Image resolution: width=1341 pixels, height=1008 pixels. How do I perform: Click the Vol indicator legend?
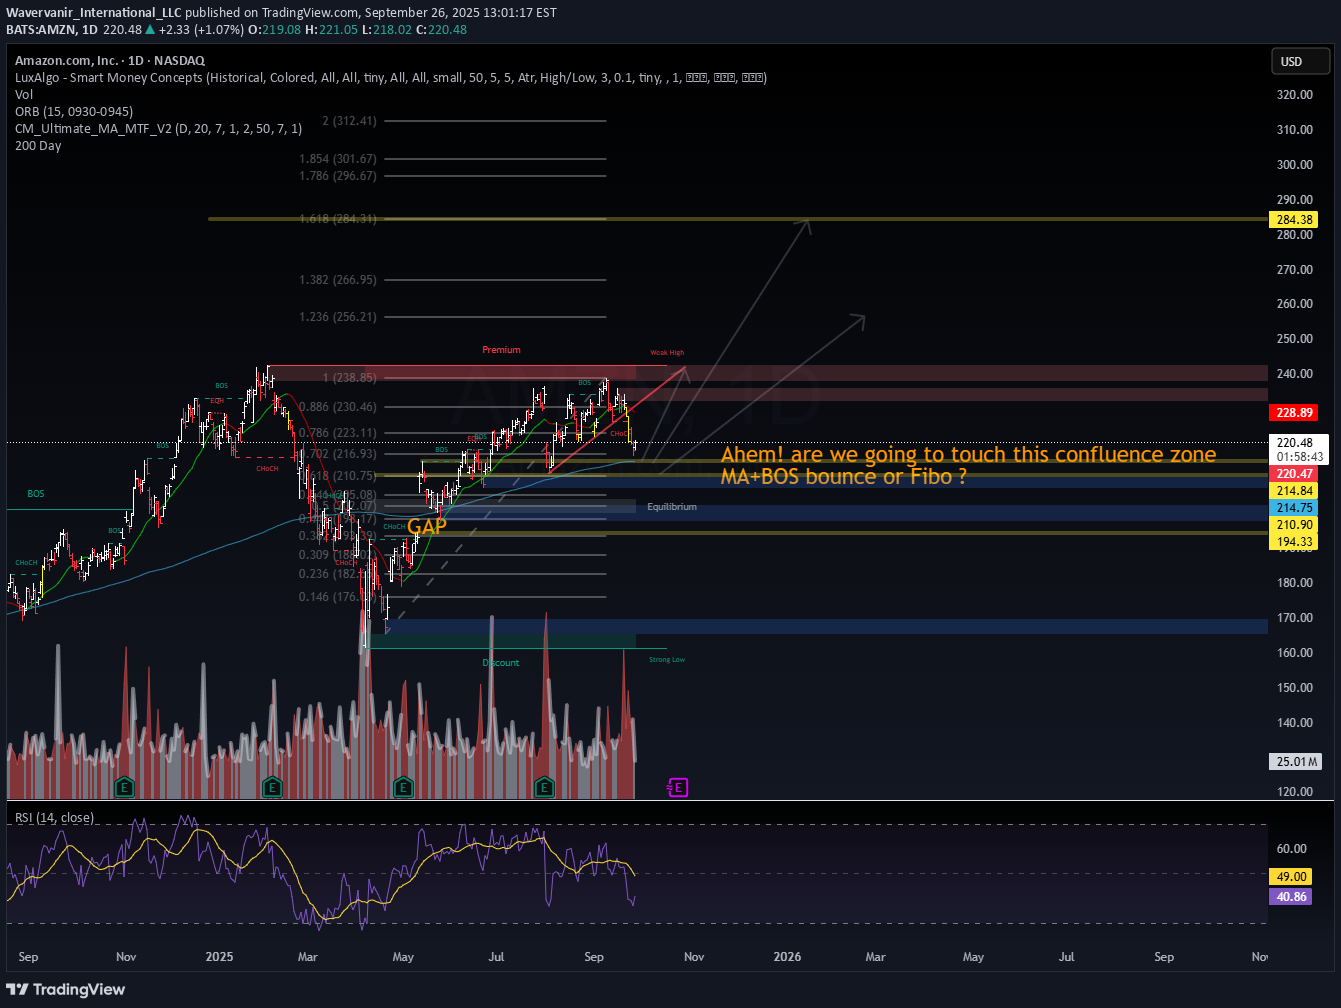(23, 95)
